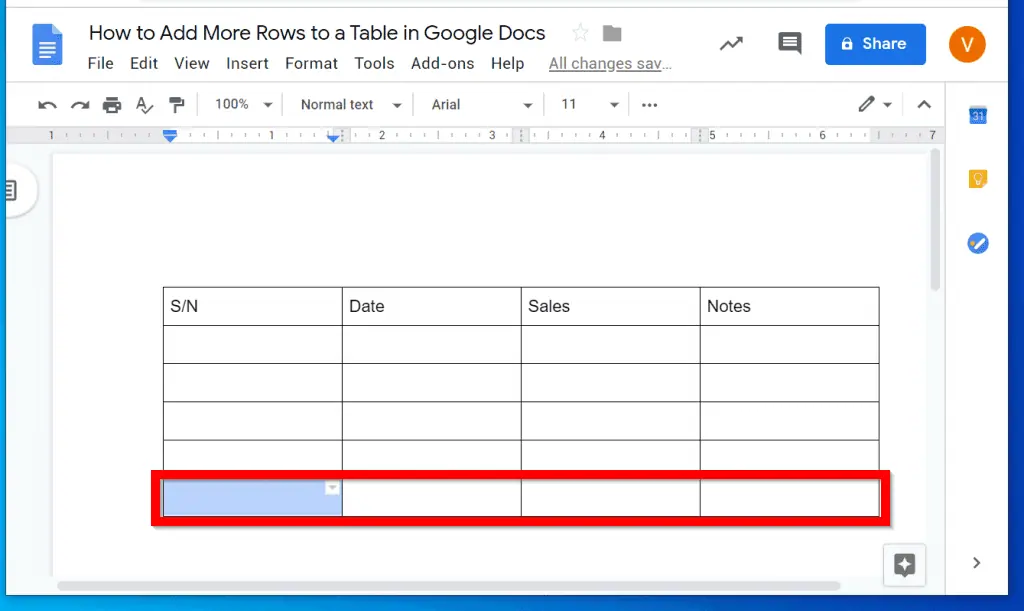1024x611 pixels.
Task: Select the Paint format tool
Action: pyautogui.click(x=177, y=104)
